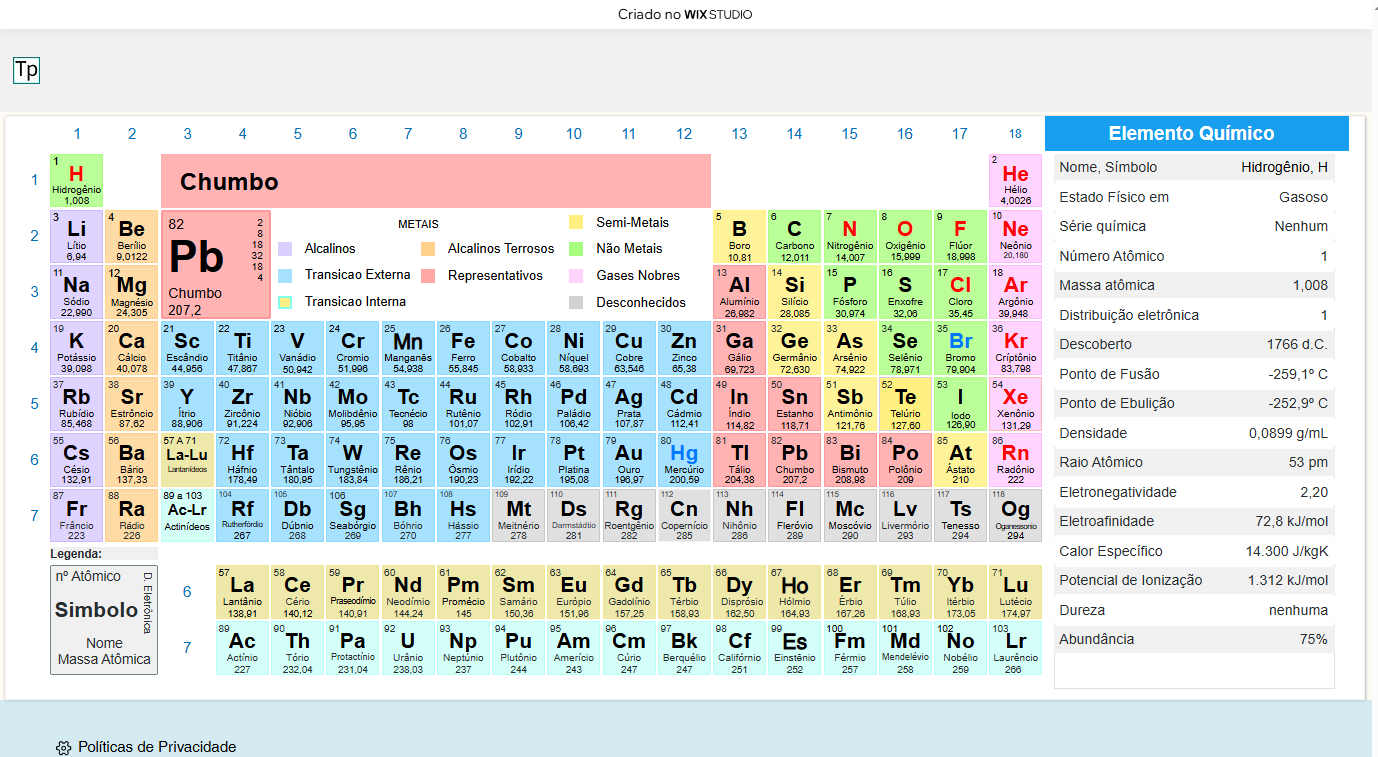Viewport: 1378px width, 757px height.
Task: Select the Gold (Au) element tile
Action: [629, 460]
